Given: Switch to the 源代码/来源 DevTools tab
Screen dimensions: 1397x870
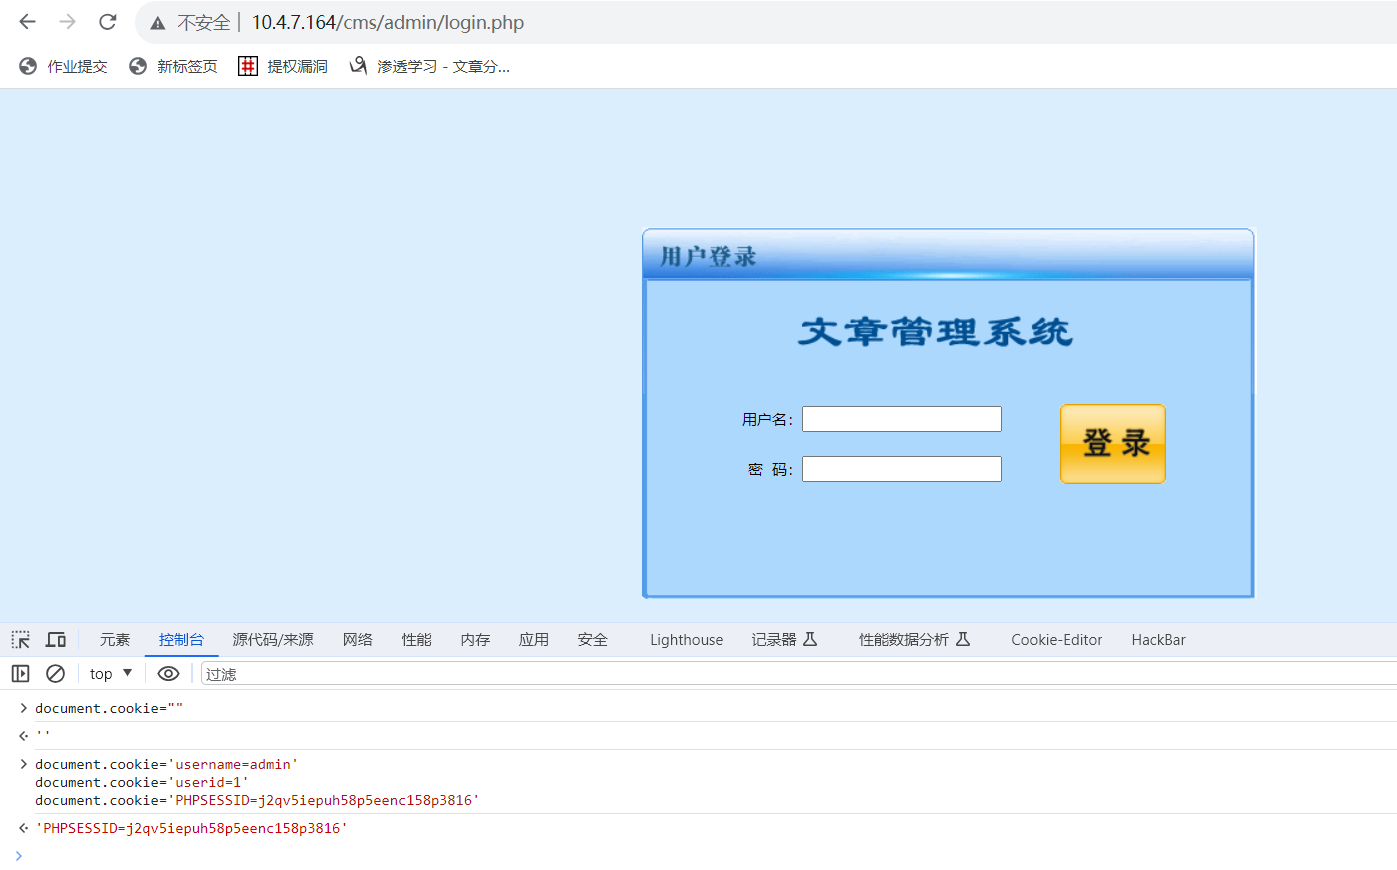Looking at the screenshot, I should click(x=273, y=640).
